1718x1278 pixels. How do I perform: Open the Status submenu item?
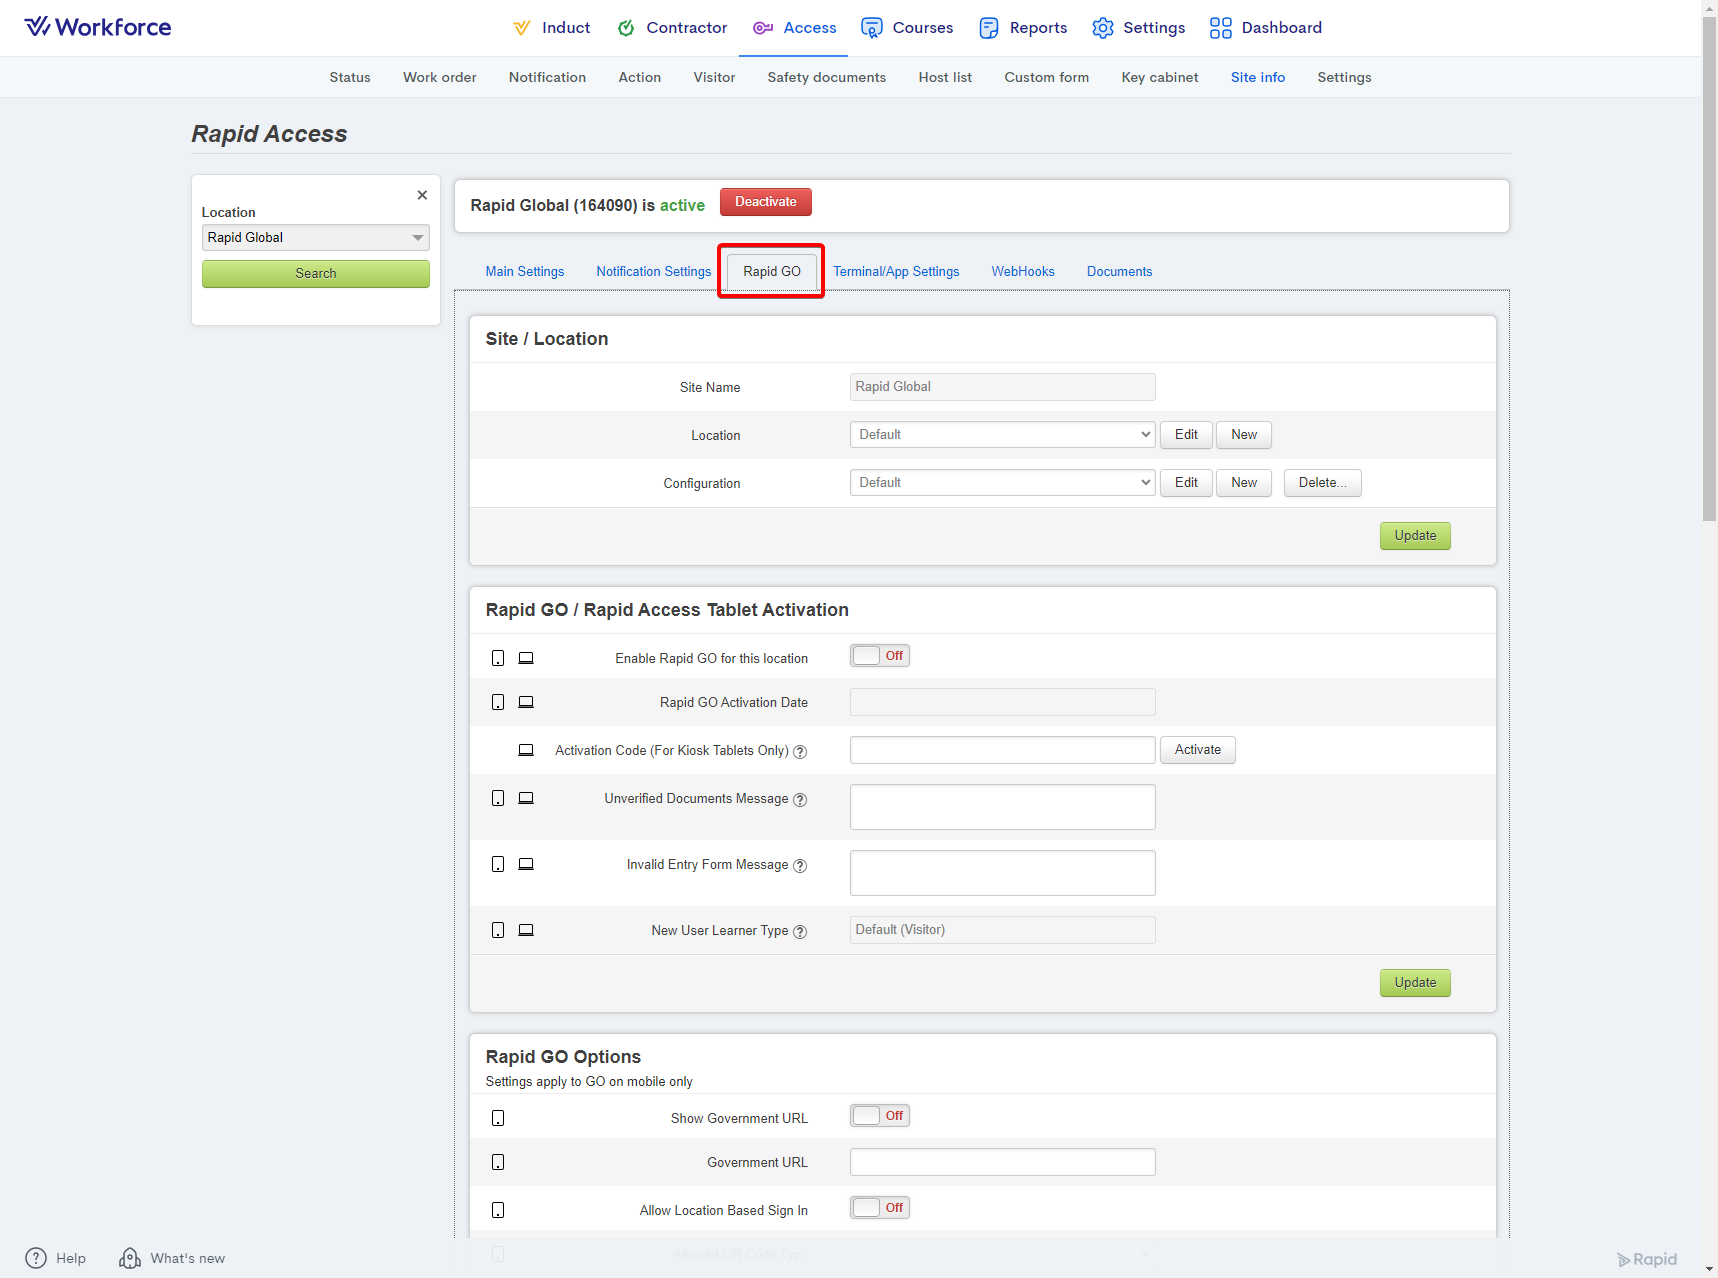click(350, 77)
